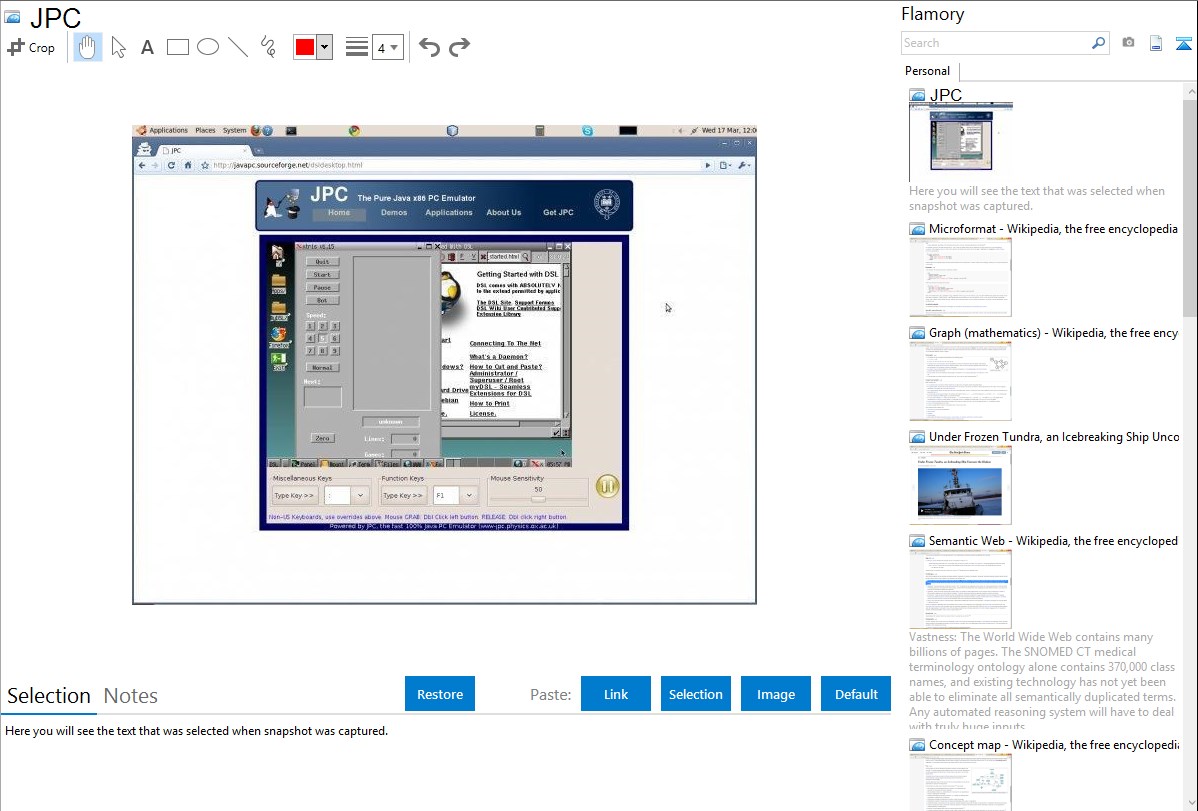Click the selected-text placeholder in Selection pane
Screen dimensions: 1198x811
point(196,731)
